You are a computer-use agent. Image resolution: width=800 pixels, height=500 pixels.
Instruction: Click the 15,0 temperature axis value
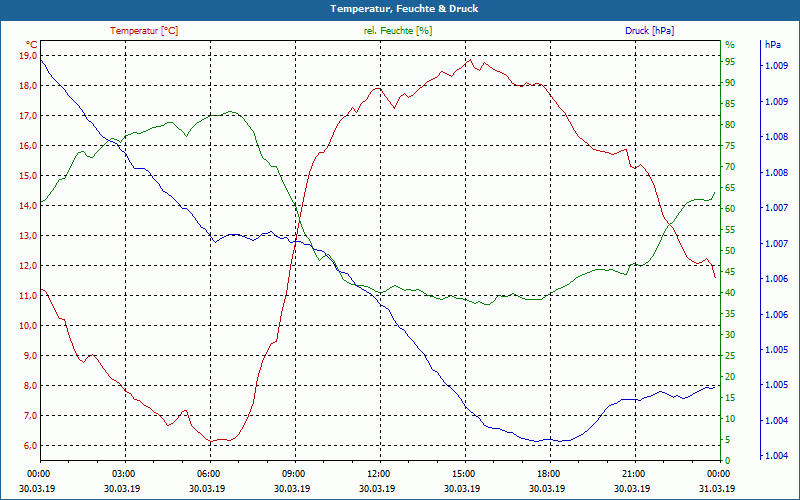pos(28,176)
